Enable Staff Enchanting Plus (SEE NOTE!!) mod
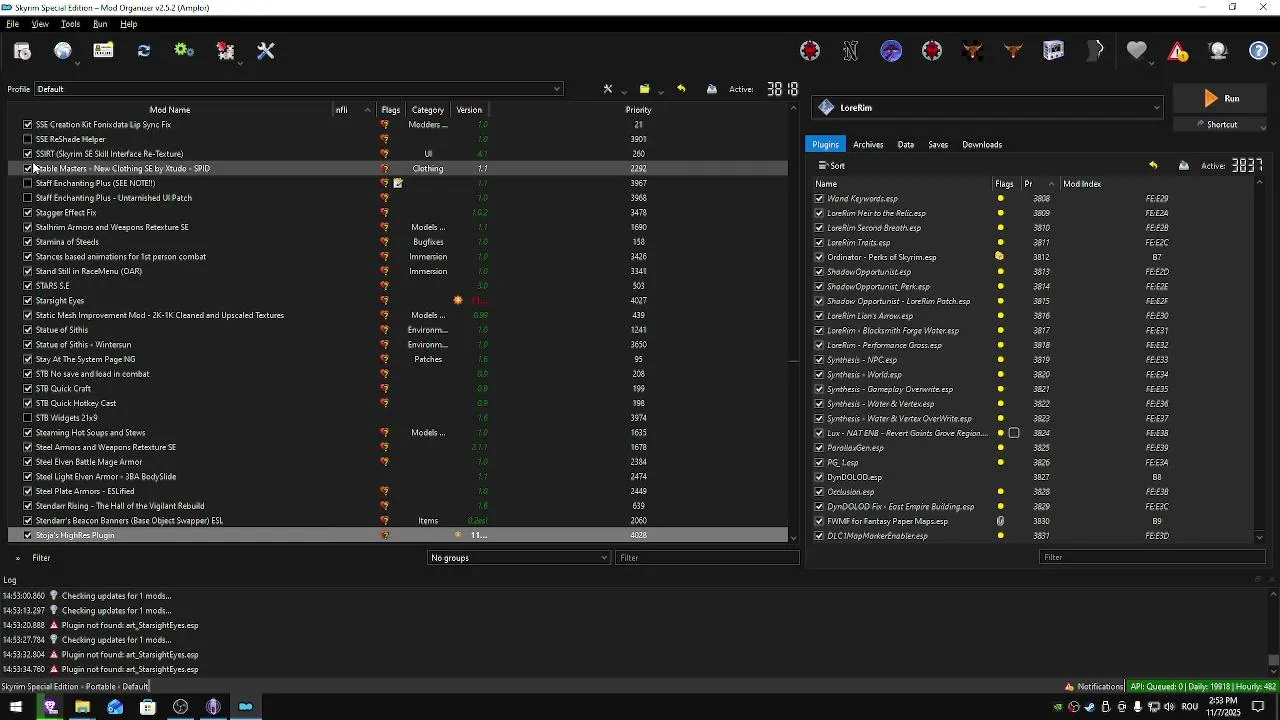The image size is (1280, 720). (28, 183)
